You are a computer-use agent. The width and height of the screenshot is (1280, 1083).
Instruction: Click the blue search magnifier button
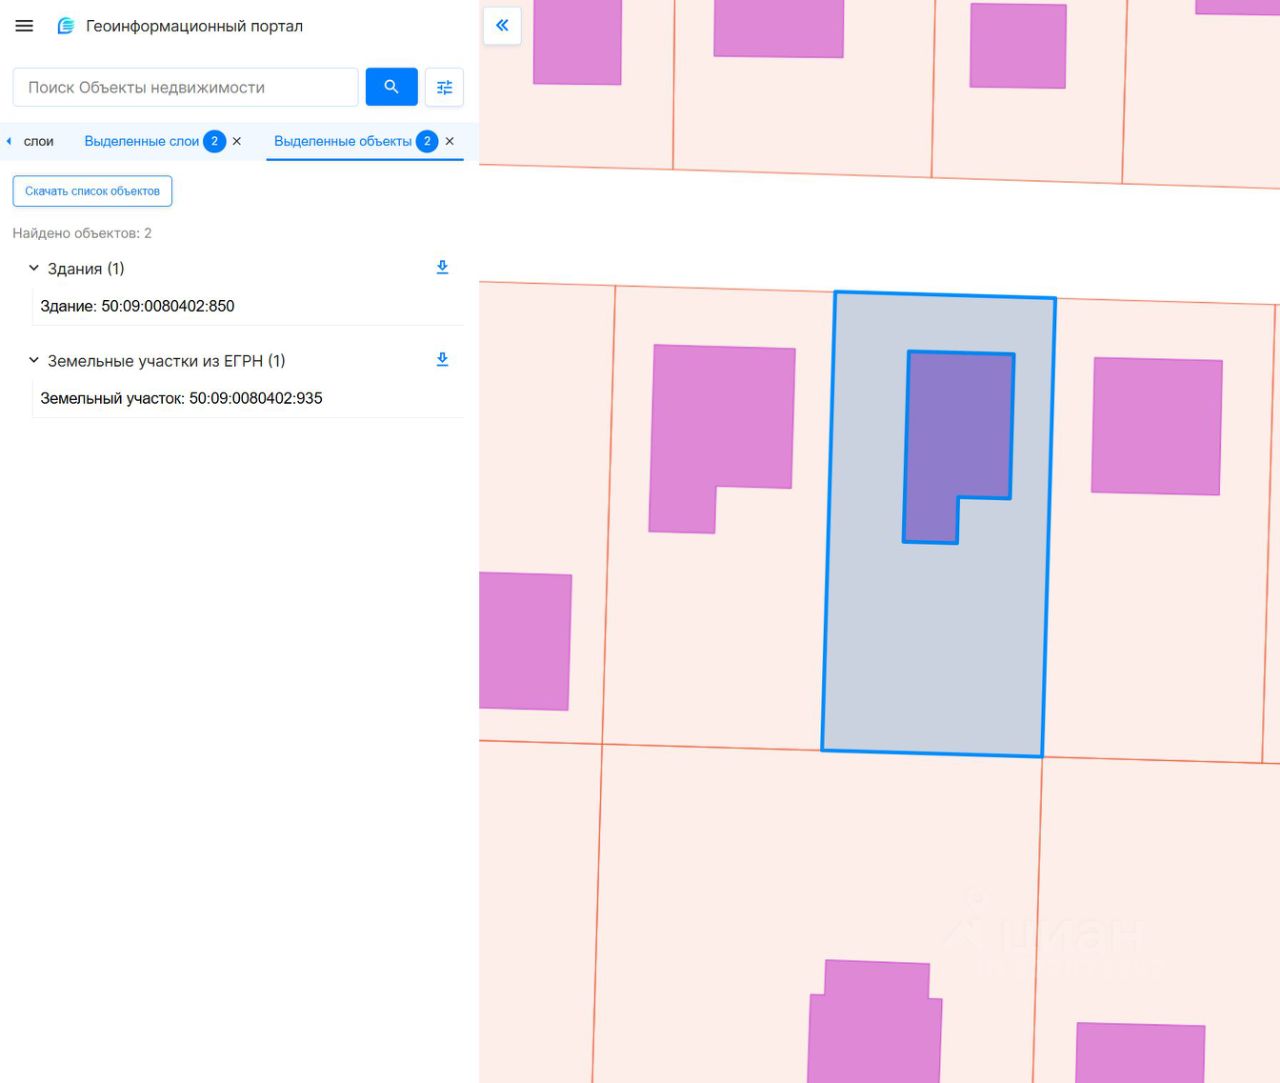tap(391, 87)
